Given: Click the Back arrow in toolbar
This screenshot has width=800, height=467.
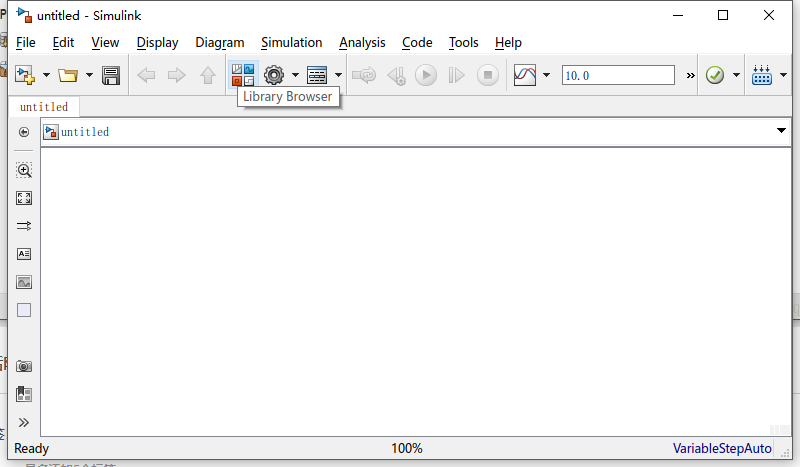Looking at the screenshot, I should pyautogui.click(x=146, y=76).
